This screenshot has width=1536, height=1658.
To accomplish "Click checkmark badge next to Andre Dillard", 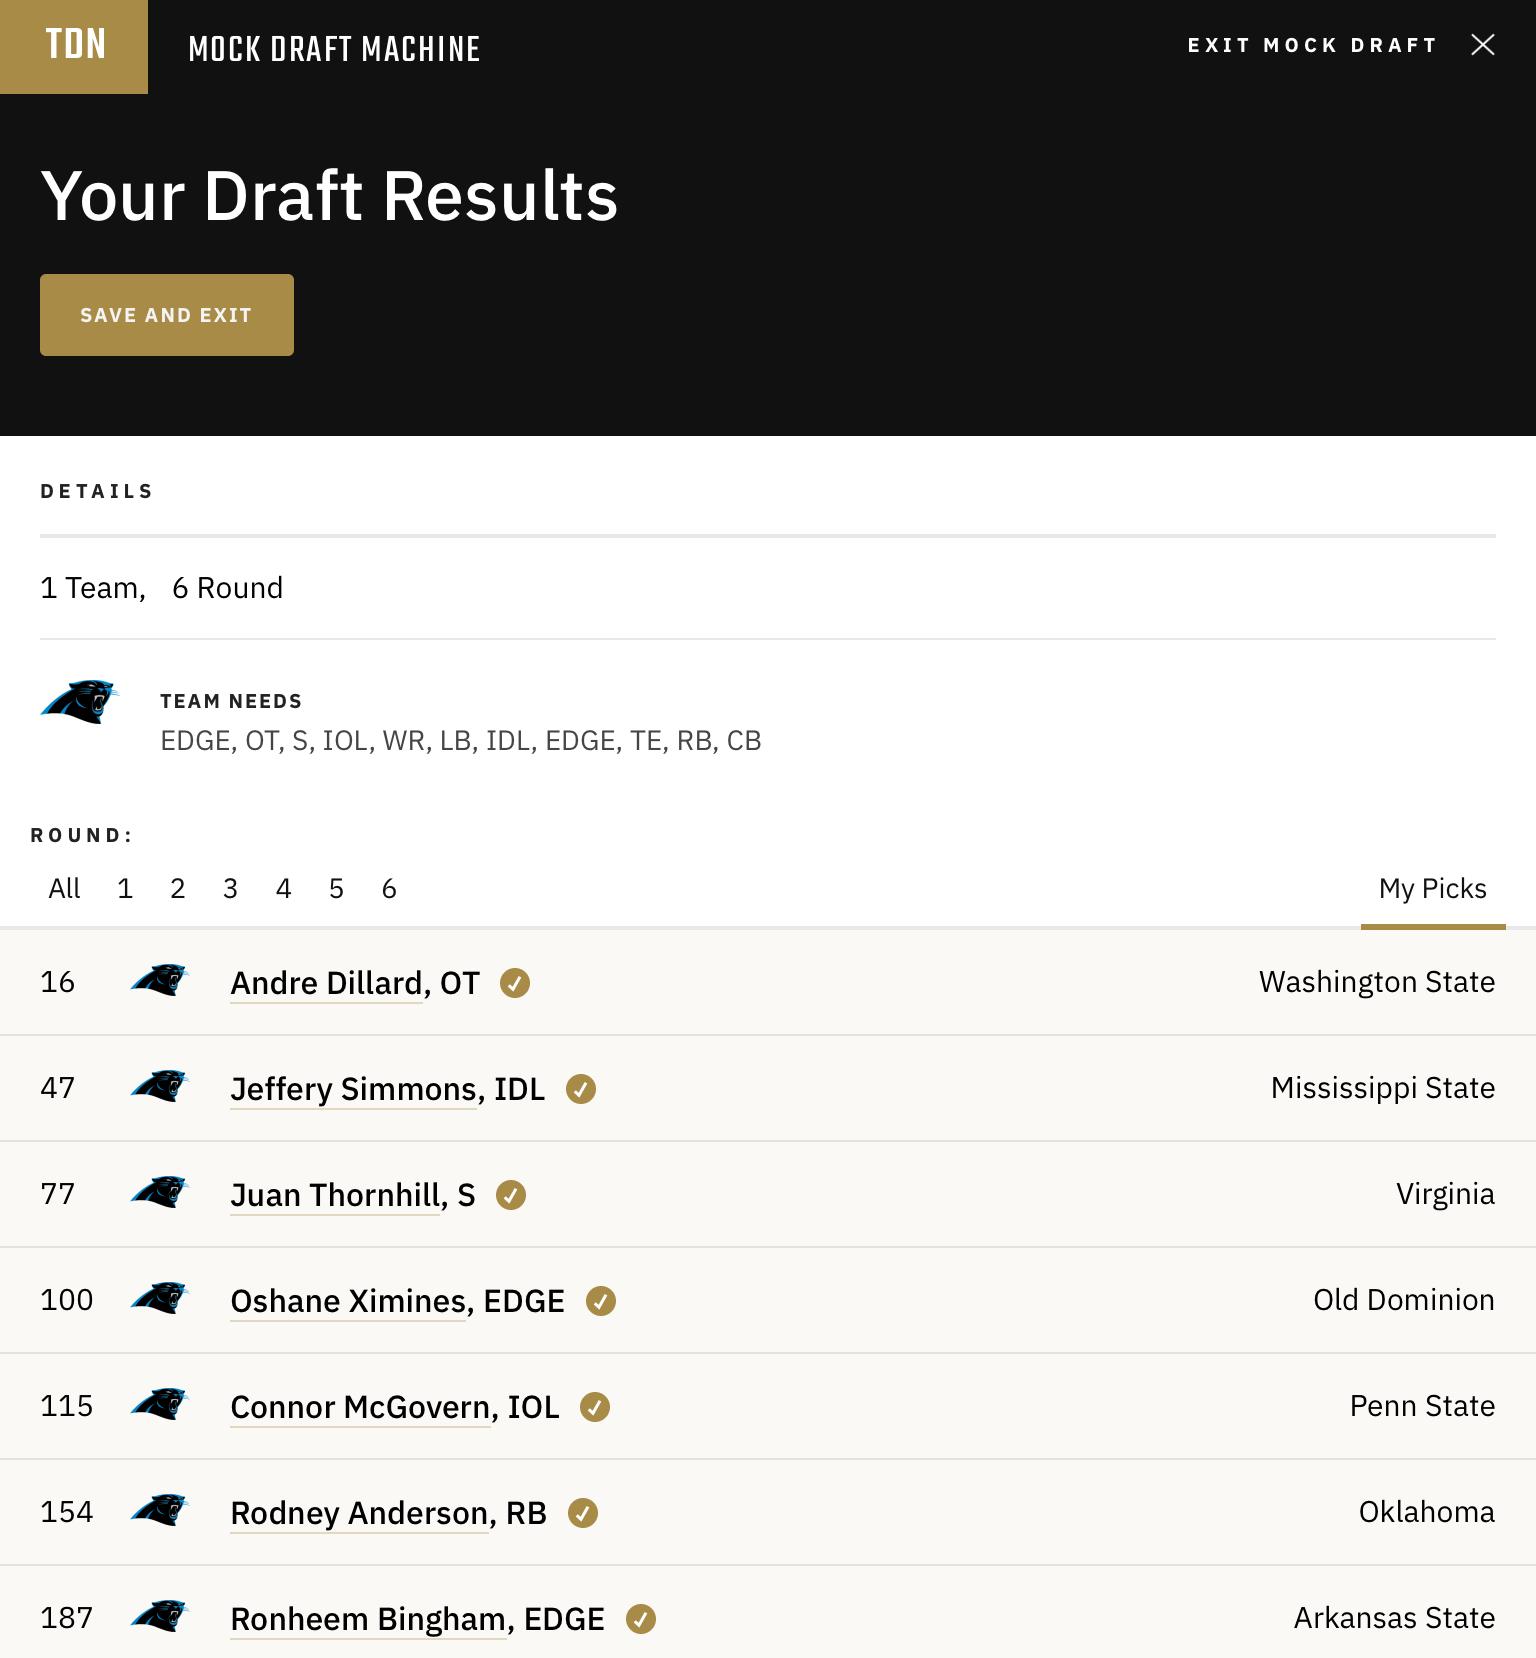I will tap(515, 983).
